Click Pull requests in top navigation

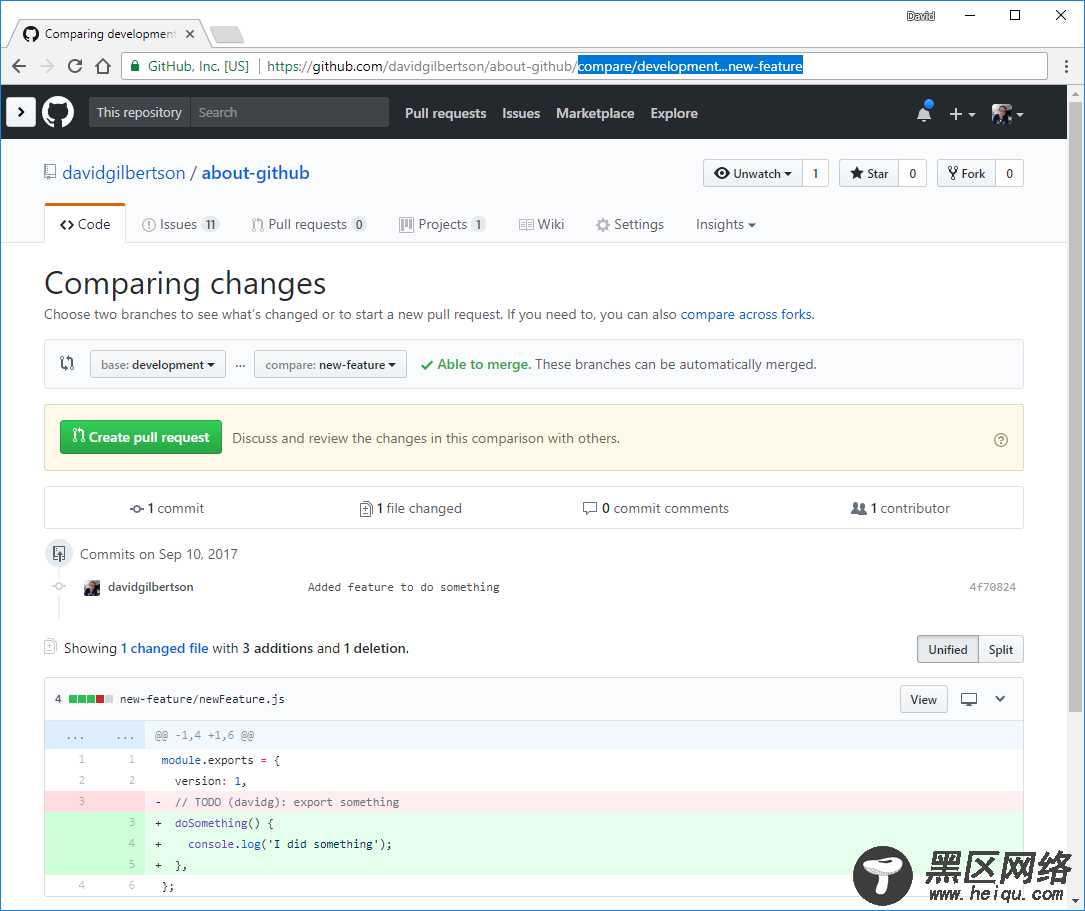446,113
